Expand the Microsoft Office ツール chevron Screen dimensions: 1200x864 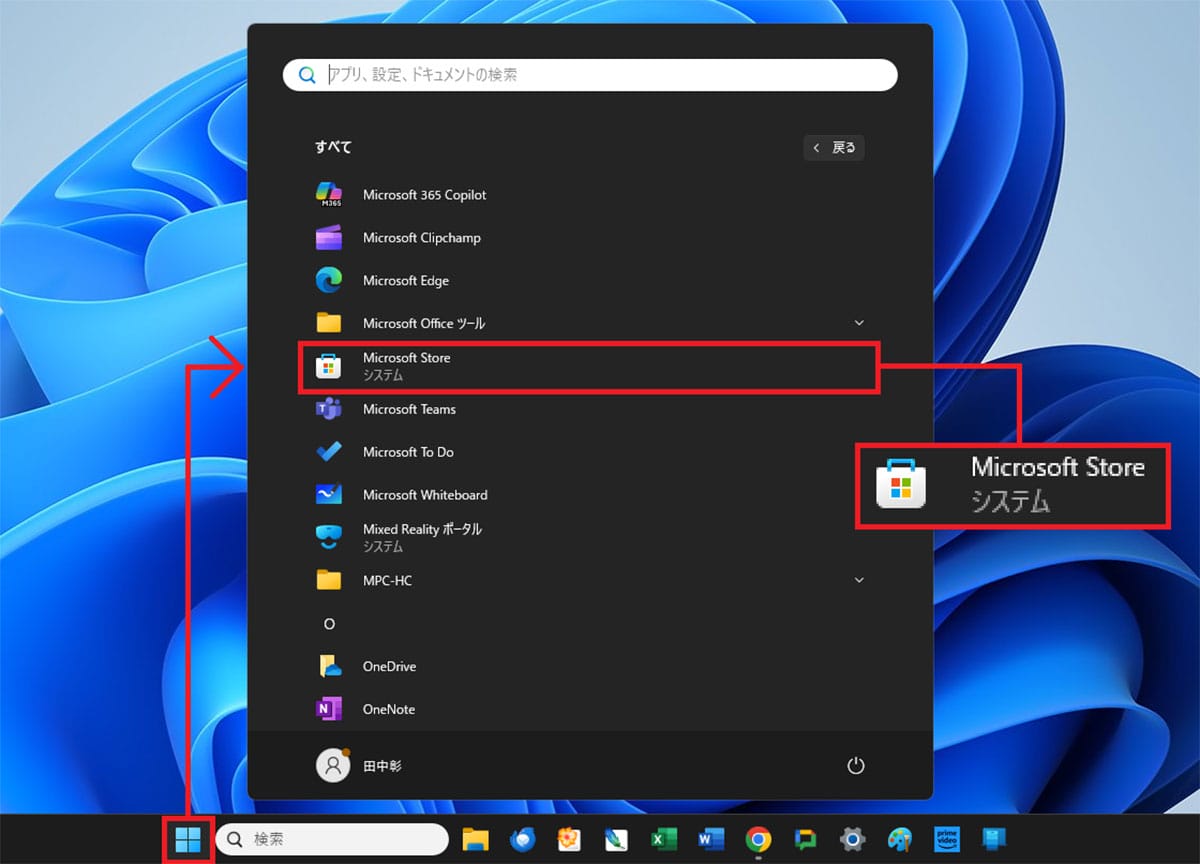(x=859, y=323)
